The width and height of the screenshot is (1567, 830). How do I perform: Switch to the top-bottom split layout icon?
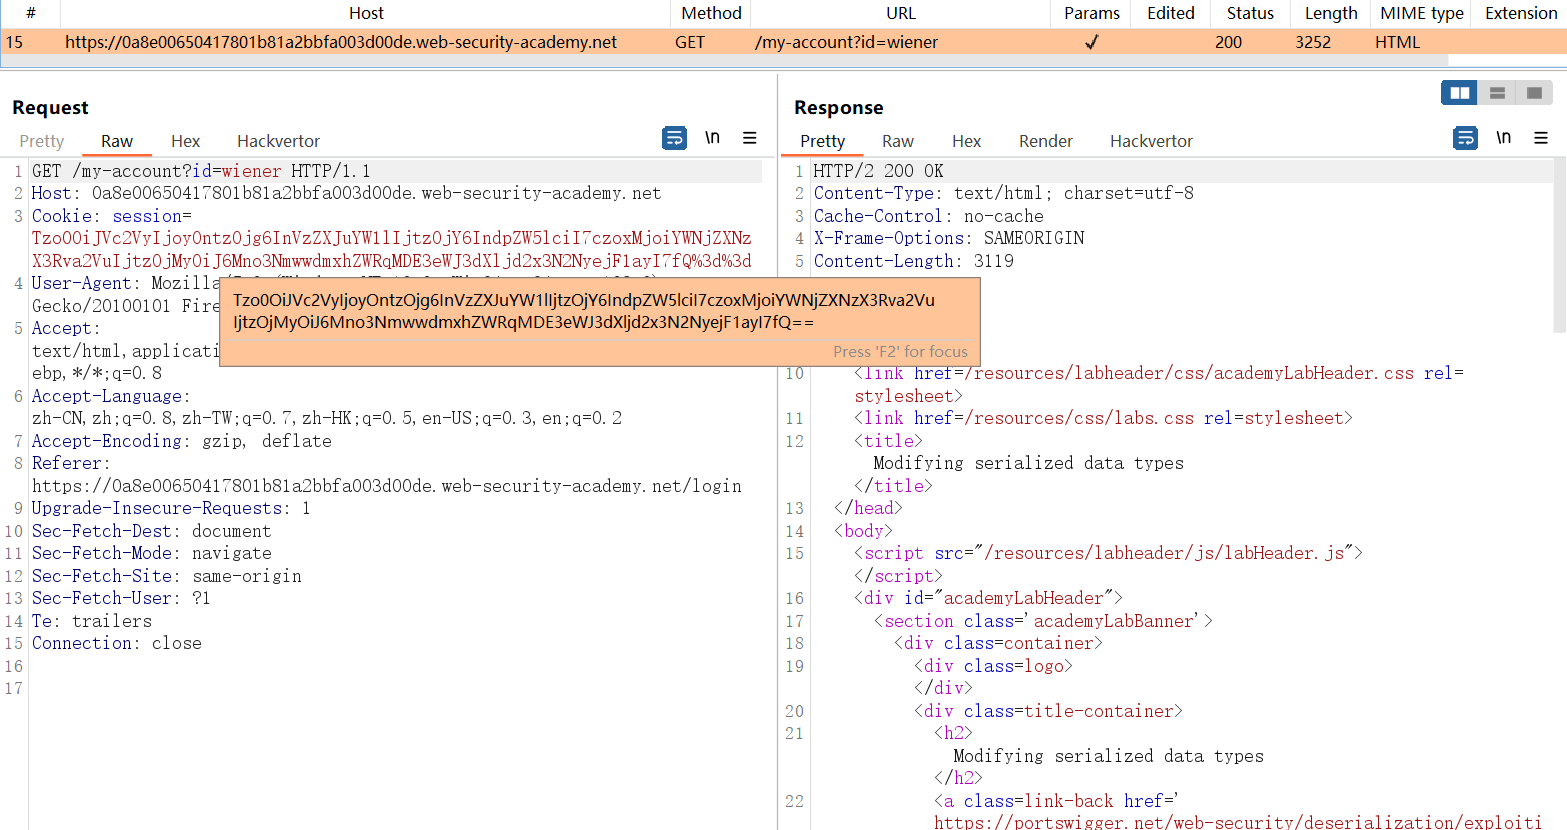1497,93
